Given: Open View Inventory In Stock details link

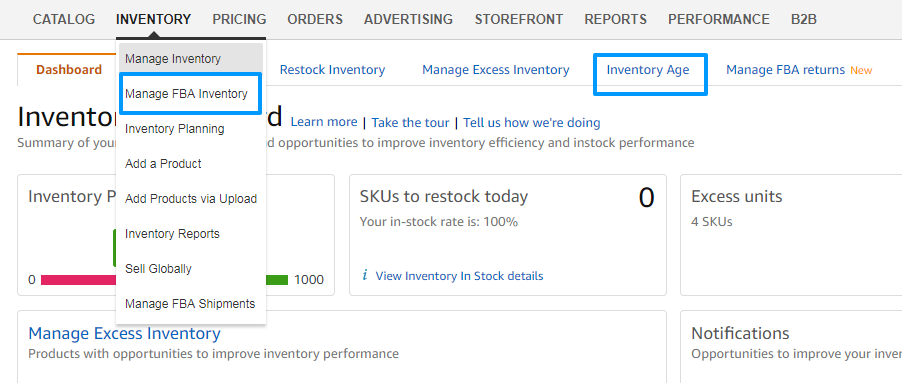Looking at the screenshot, I should point(460,276).
